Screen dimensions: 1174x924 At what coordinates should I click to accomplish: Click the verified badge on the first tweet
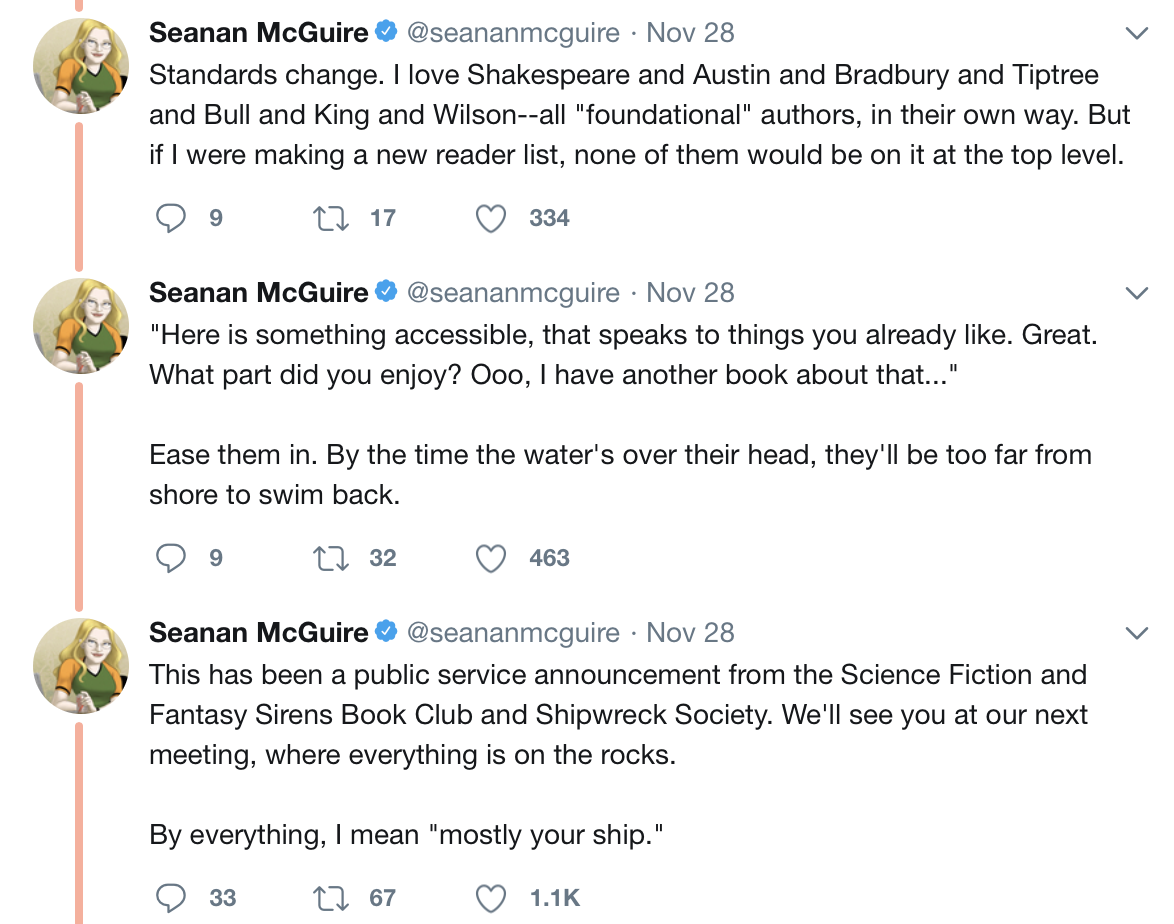(x=386, y=33)
